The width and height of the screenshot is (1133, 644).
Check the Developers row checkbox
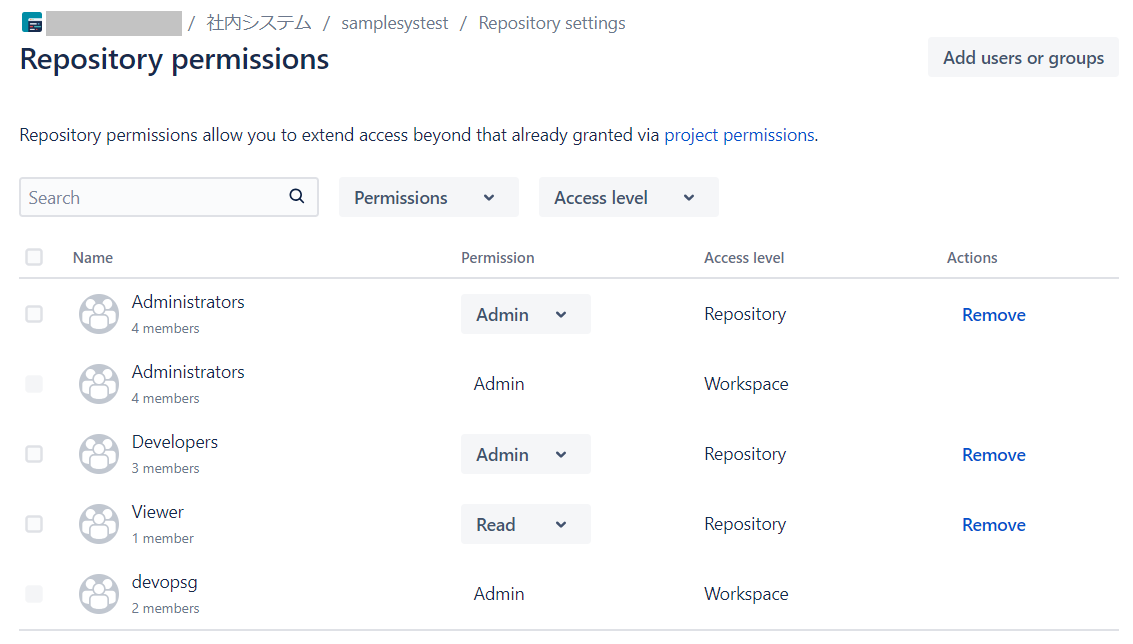tap(34, 454)
